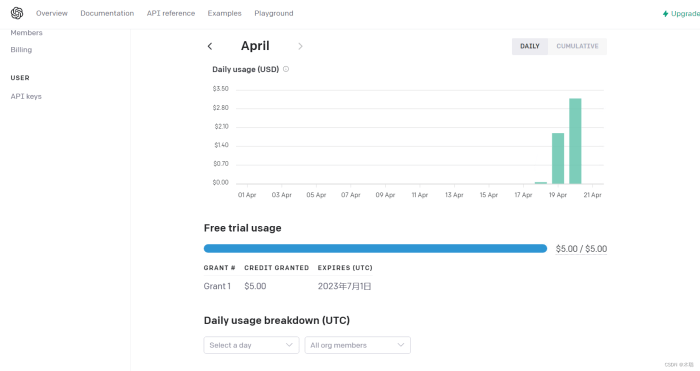The height and width of the screenshot is (371, 700).
Task: Open the Overview tab
Action: pyautogui.click(x=52, y=13)
